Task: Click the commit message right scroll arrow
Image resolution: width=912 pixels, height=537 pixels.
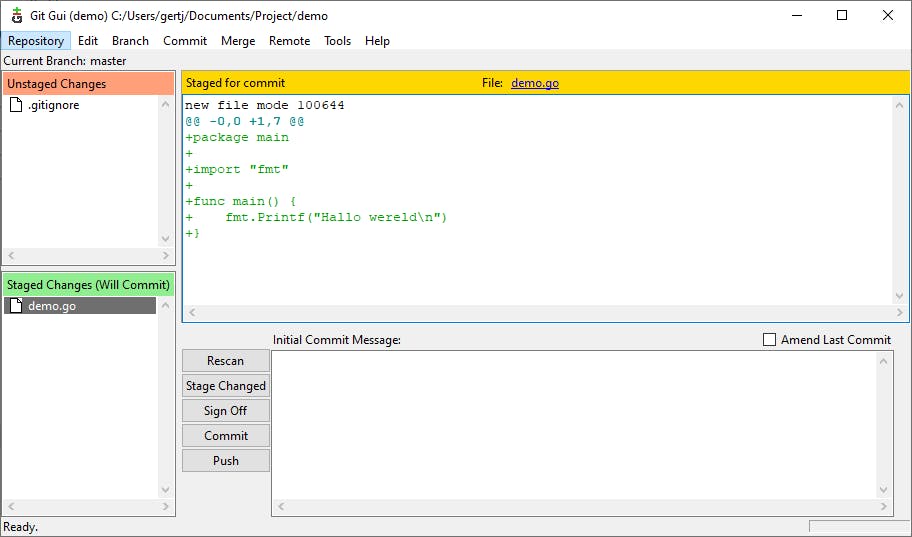Action: coord(884,506)
